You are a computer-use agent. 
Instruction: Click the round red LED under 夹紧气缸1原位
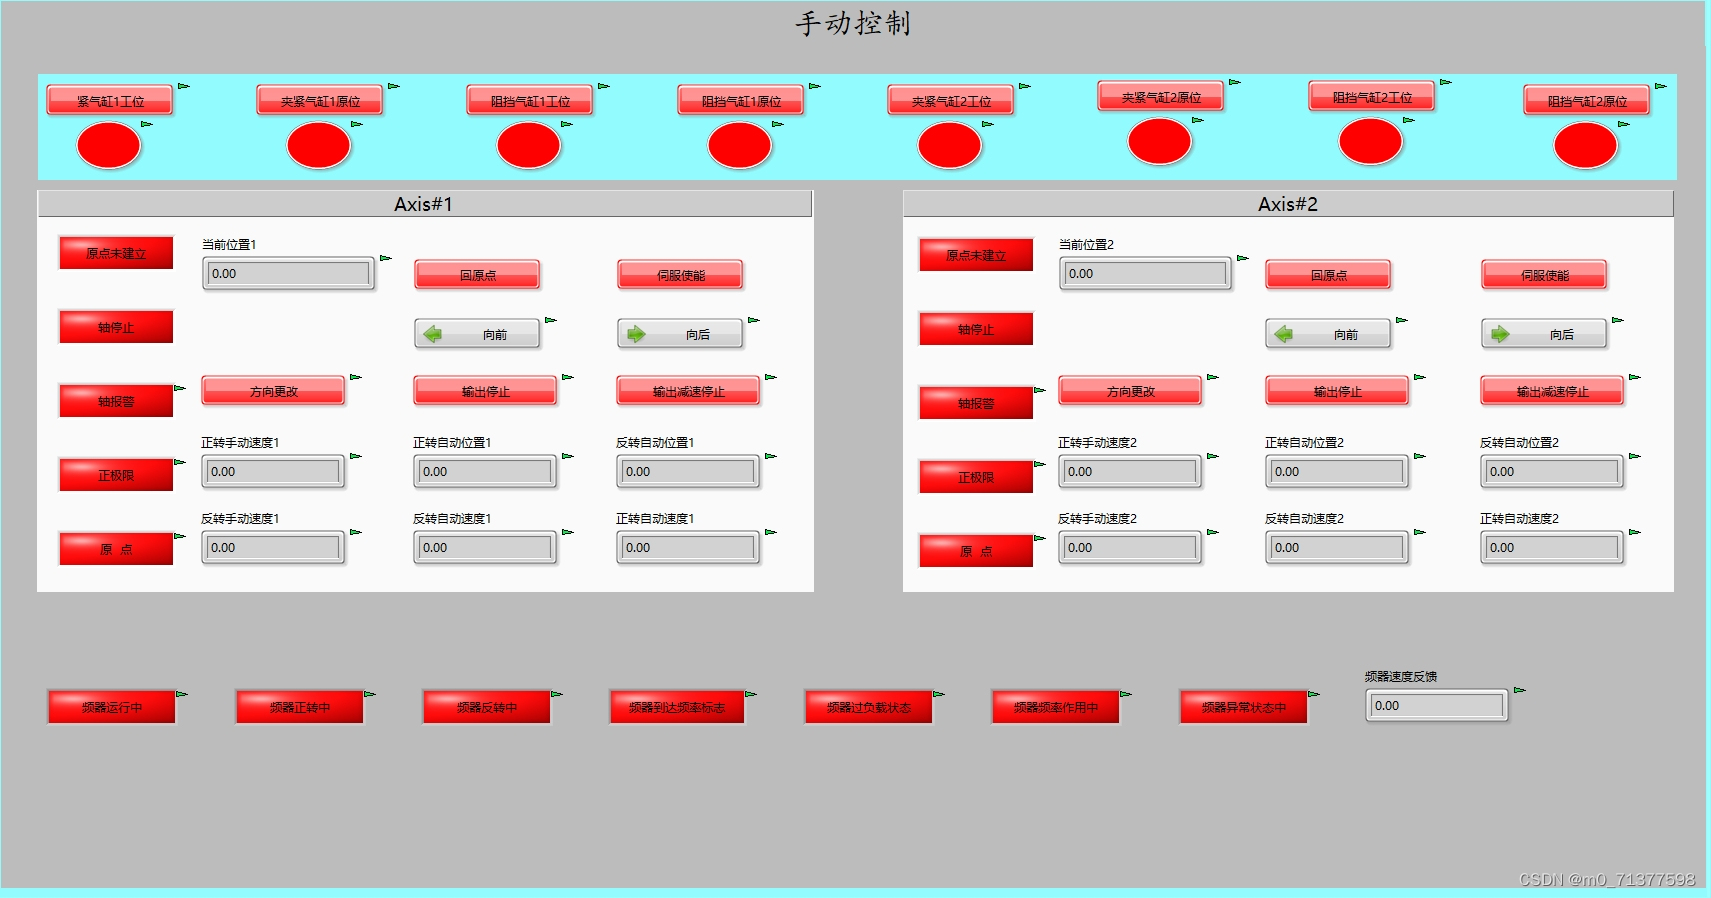(x=319, y=146)
